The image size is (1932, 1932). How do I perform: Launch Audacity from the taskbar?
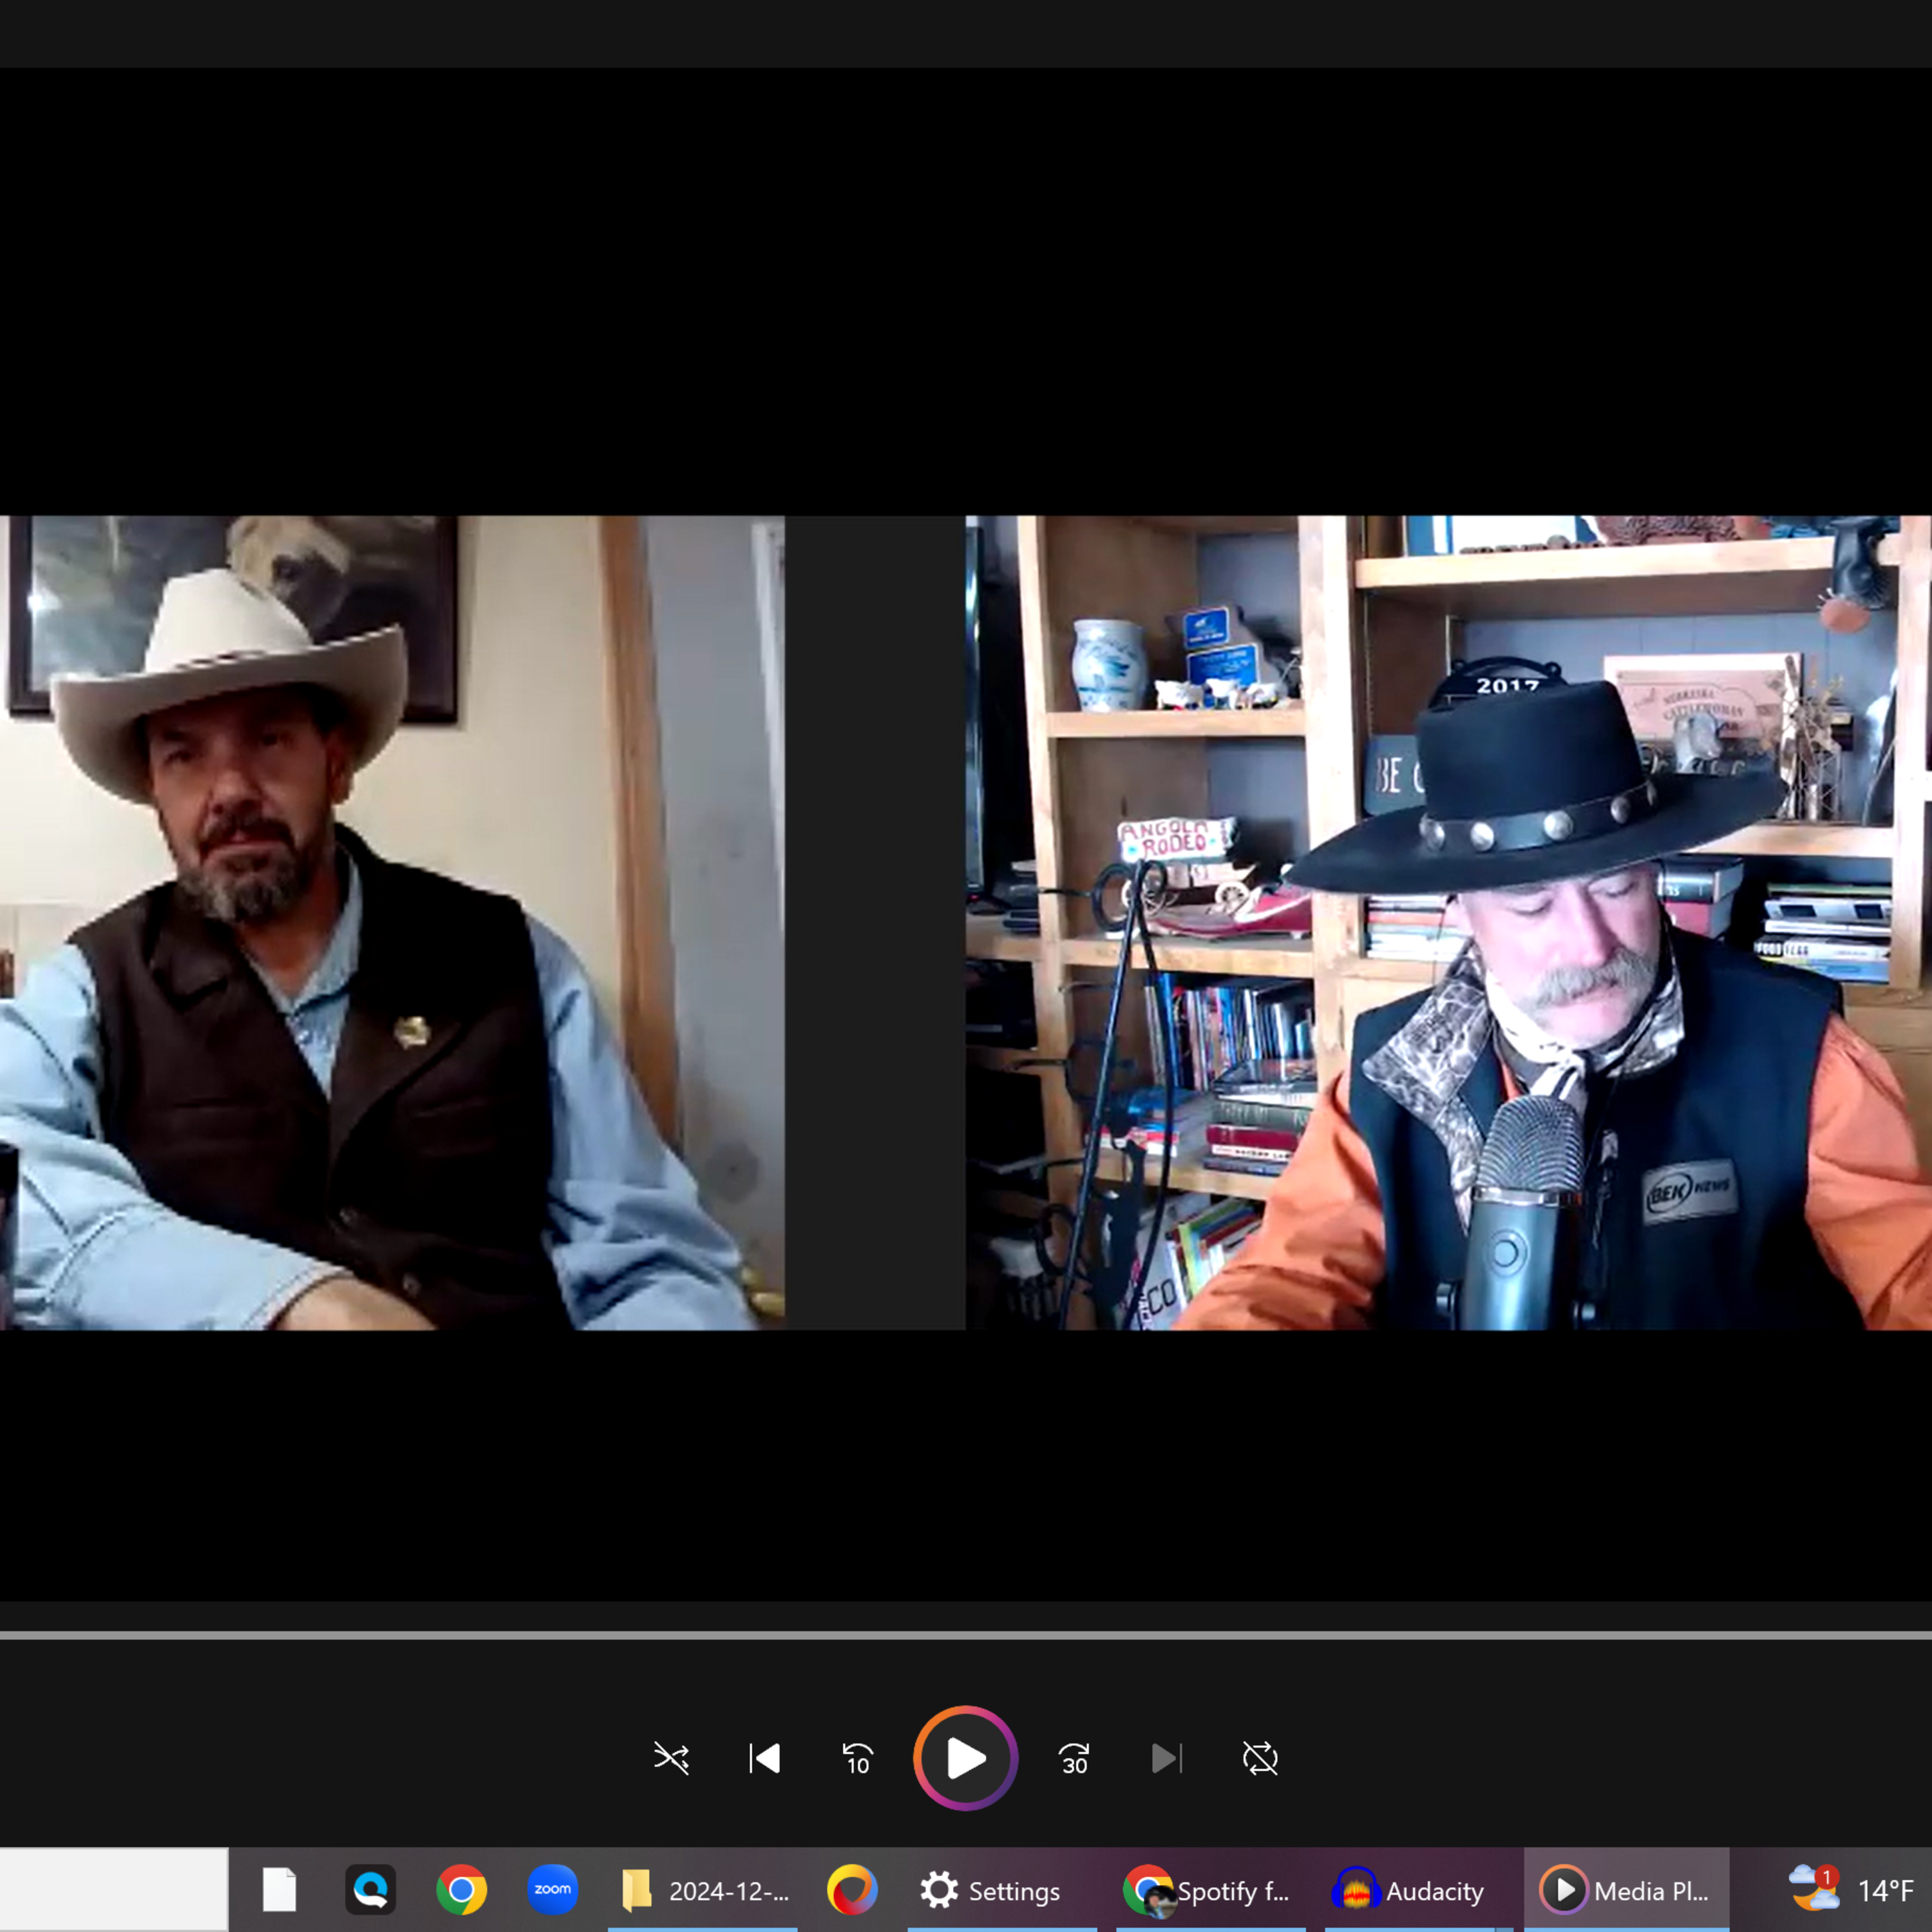tap(1410, 1889)
